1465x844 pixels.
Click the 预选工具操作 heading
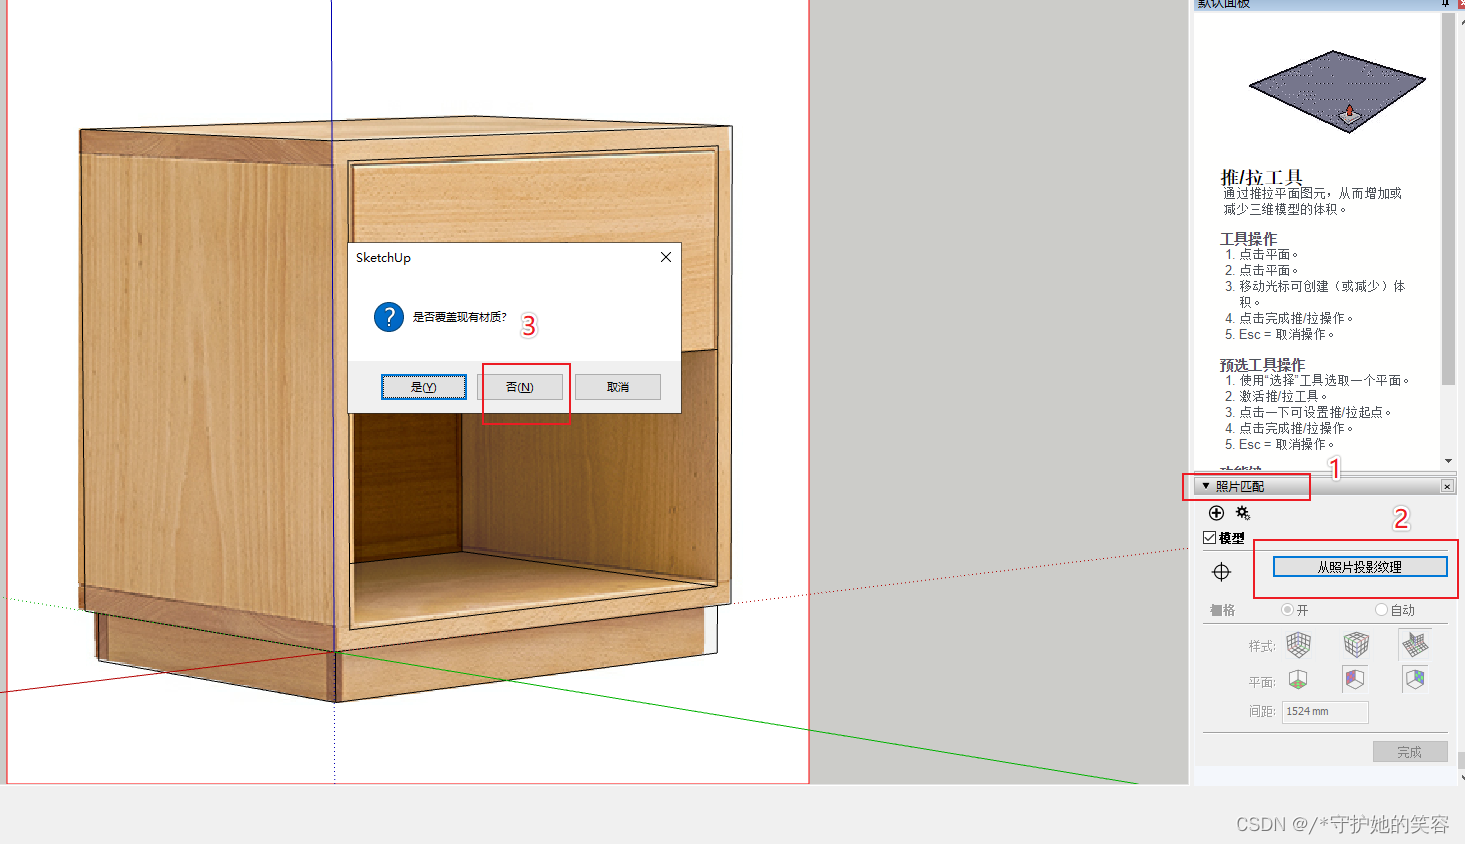(1262, 365)
